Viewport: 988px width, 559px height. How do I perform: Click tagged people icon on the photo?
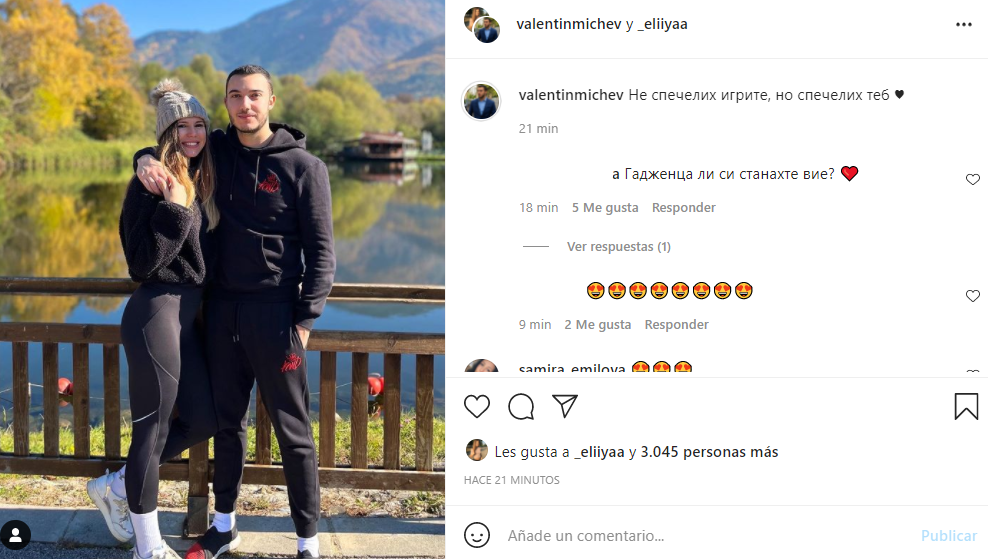(x=16, y=536)
